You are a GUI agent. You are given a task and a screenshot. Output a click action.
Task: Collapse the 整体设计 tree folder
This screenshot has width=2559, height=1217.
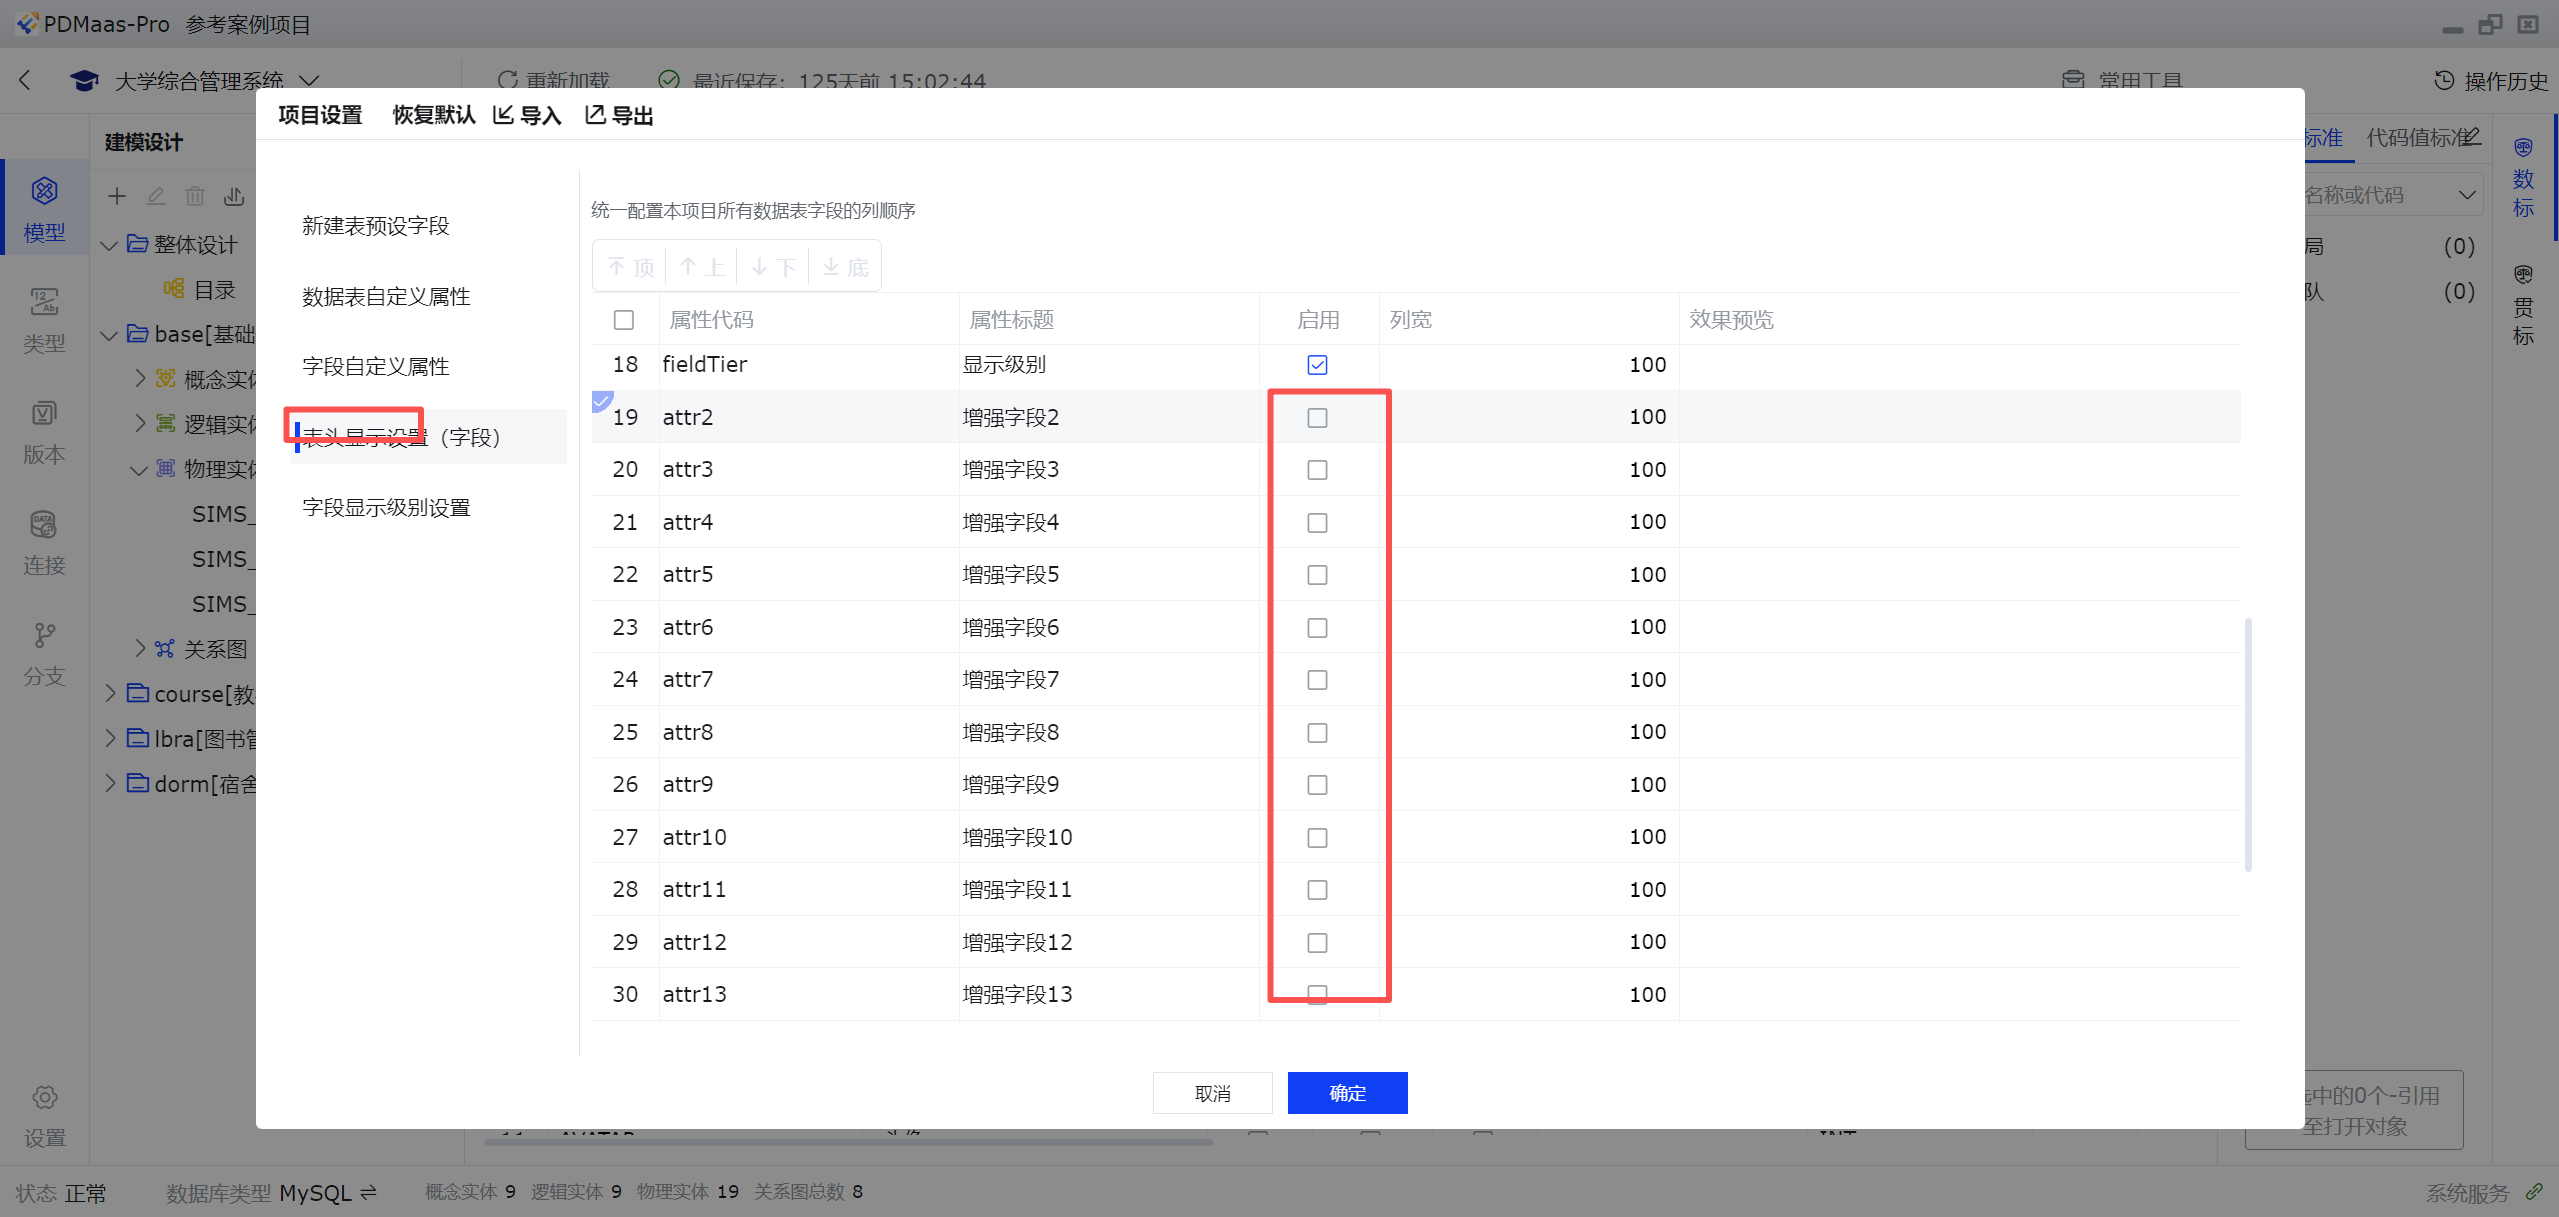tap(110, 245)
